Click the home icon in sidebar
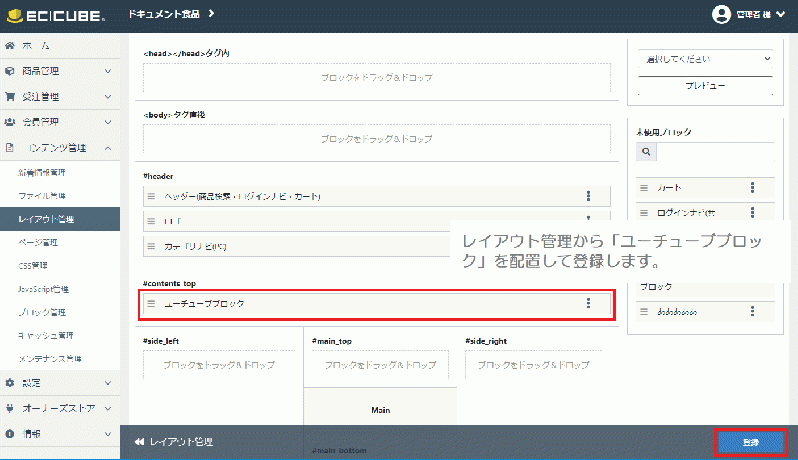Screen dimensions: 798x460 10,46
